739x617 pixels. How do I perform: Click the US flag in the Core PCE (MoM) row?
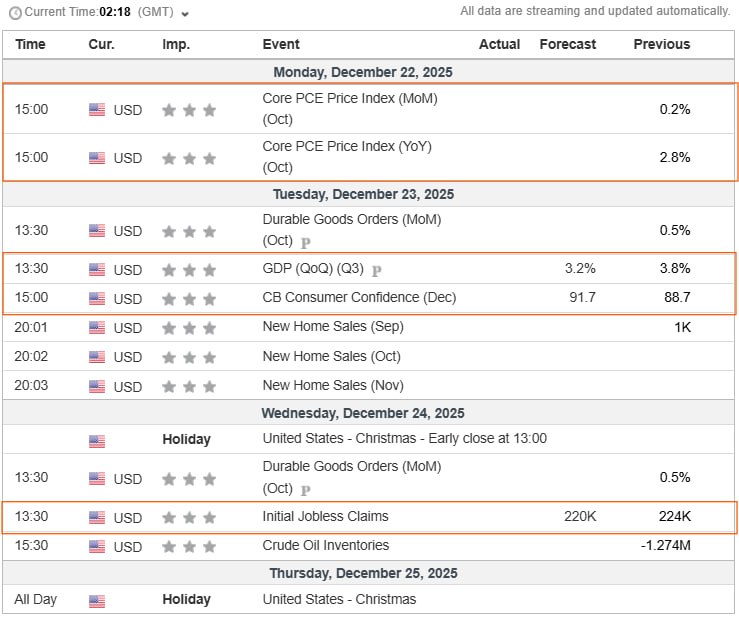97,110
